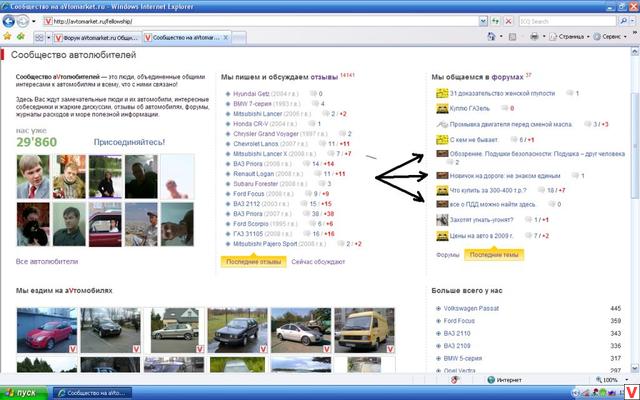
Task: Open topic Промывка двигателя перед сменой масла
Action: [511, 124]
